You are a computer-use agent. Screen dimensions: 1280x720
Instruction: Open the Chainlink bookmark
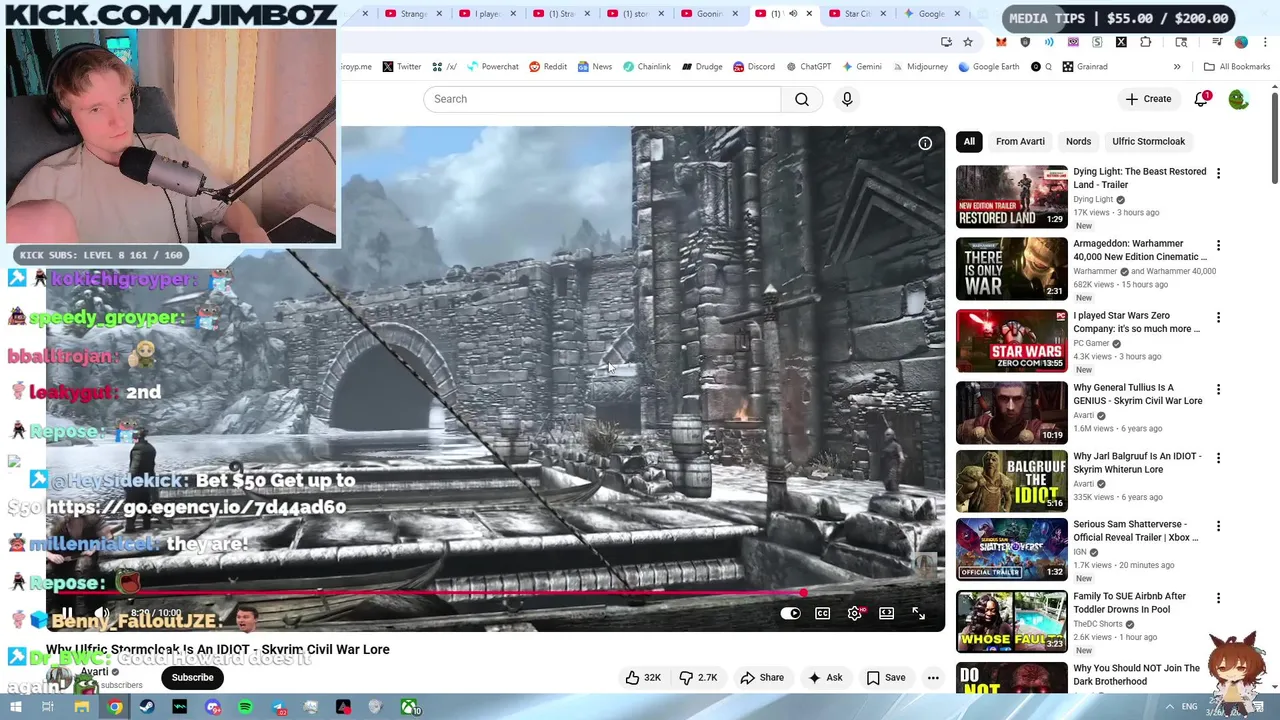pos(646,67)
